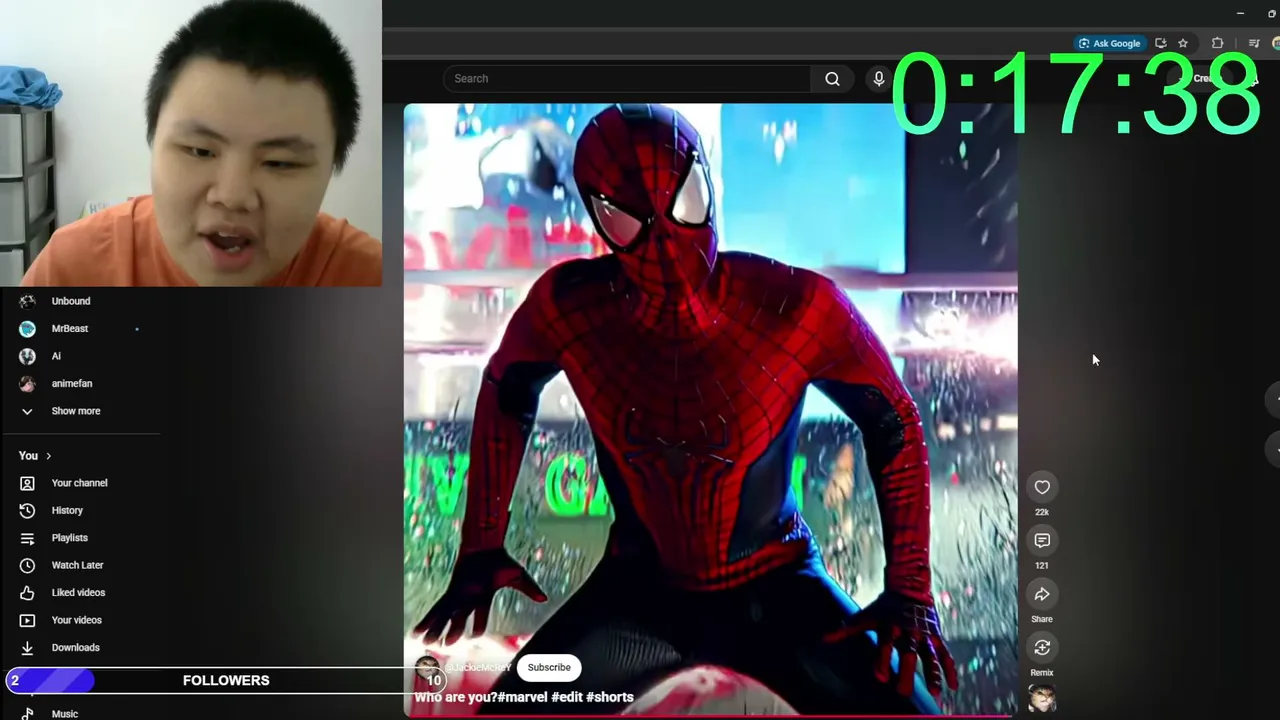Click the History clock icon
The height and width of the screenshot is (720, 1280).
(x=27, y=511)
